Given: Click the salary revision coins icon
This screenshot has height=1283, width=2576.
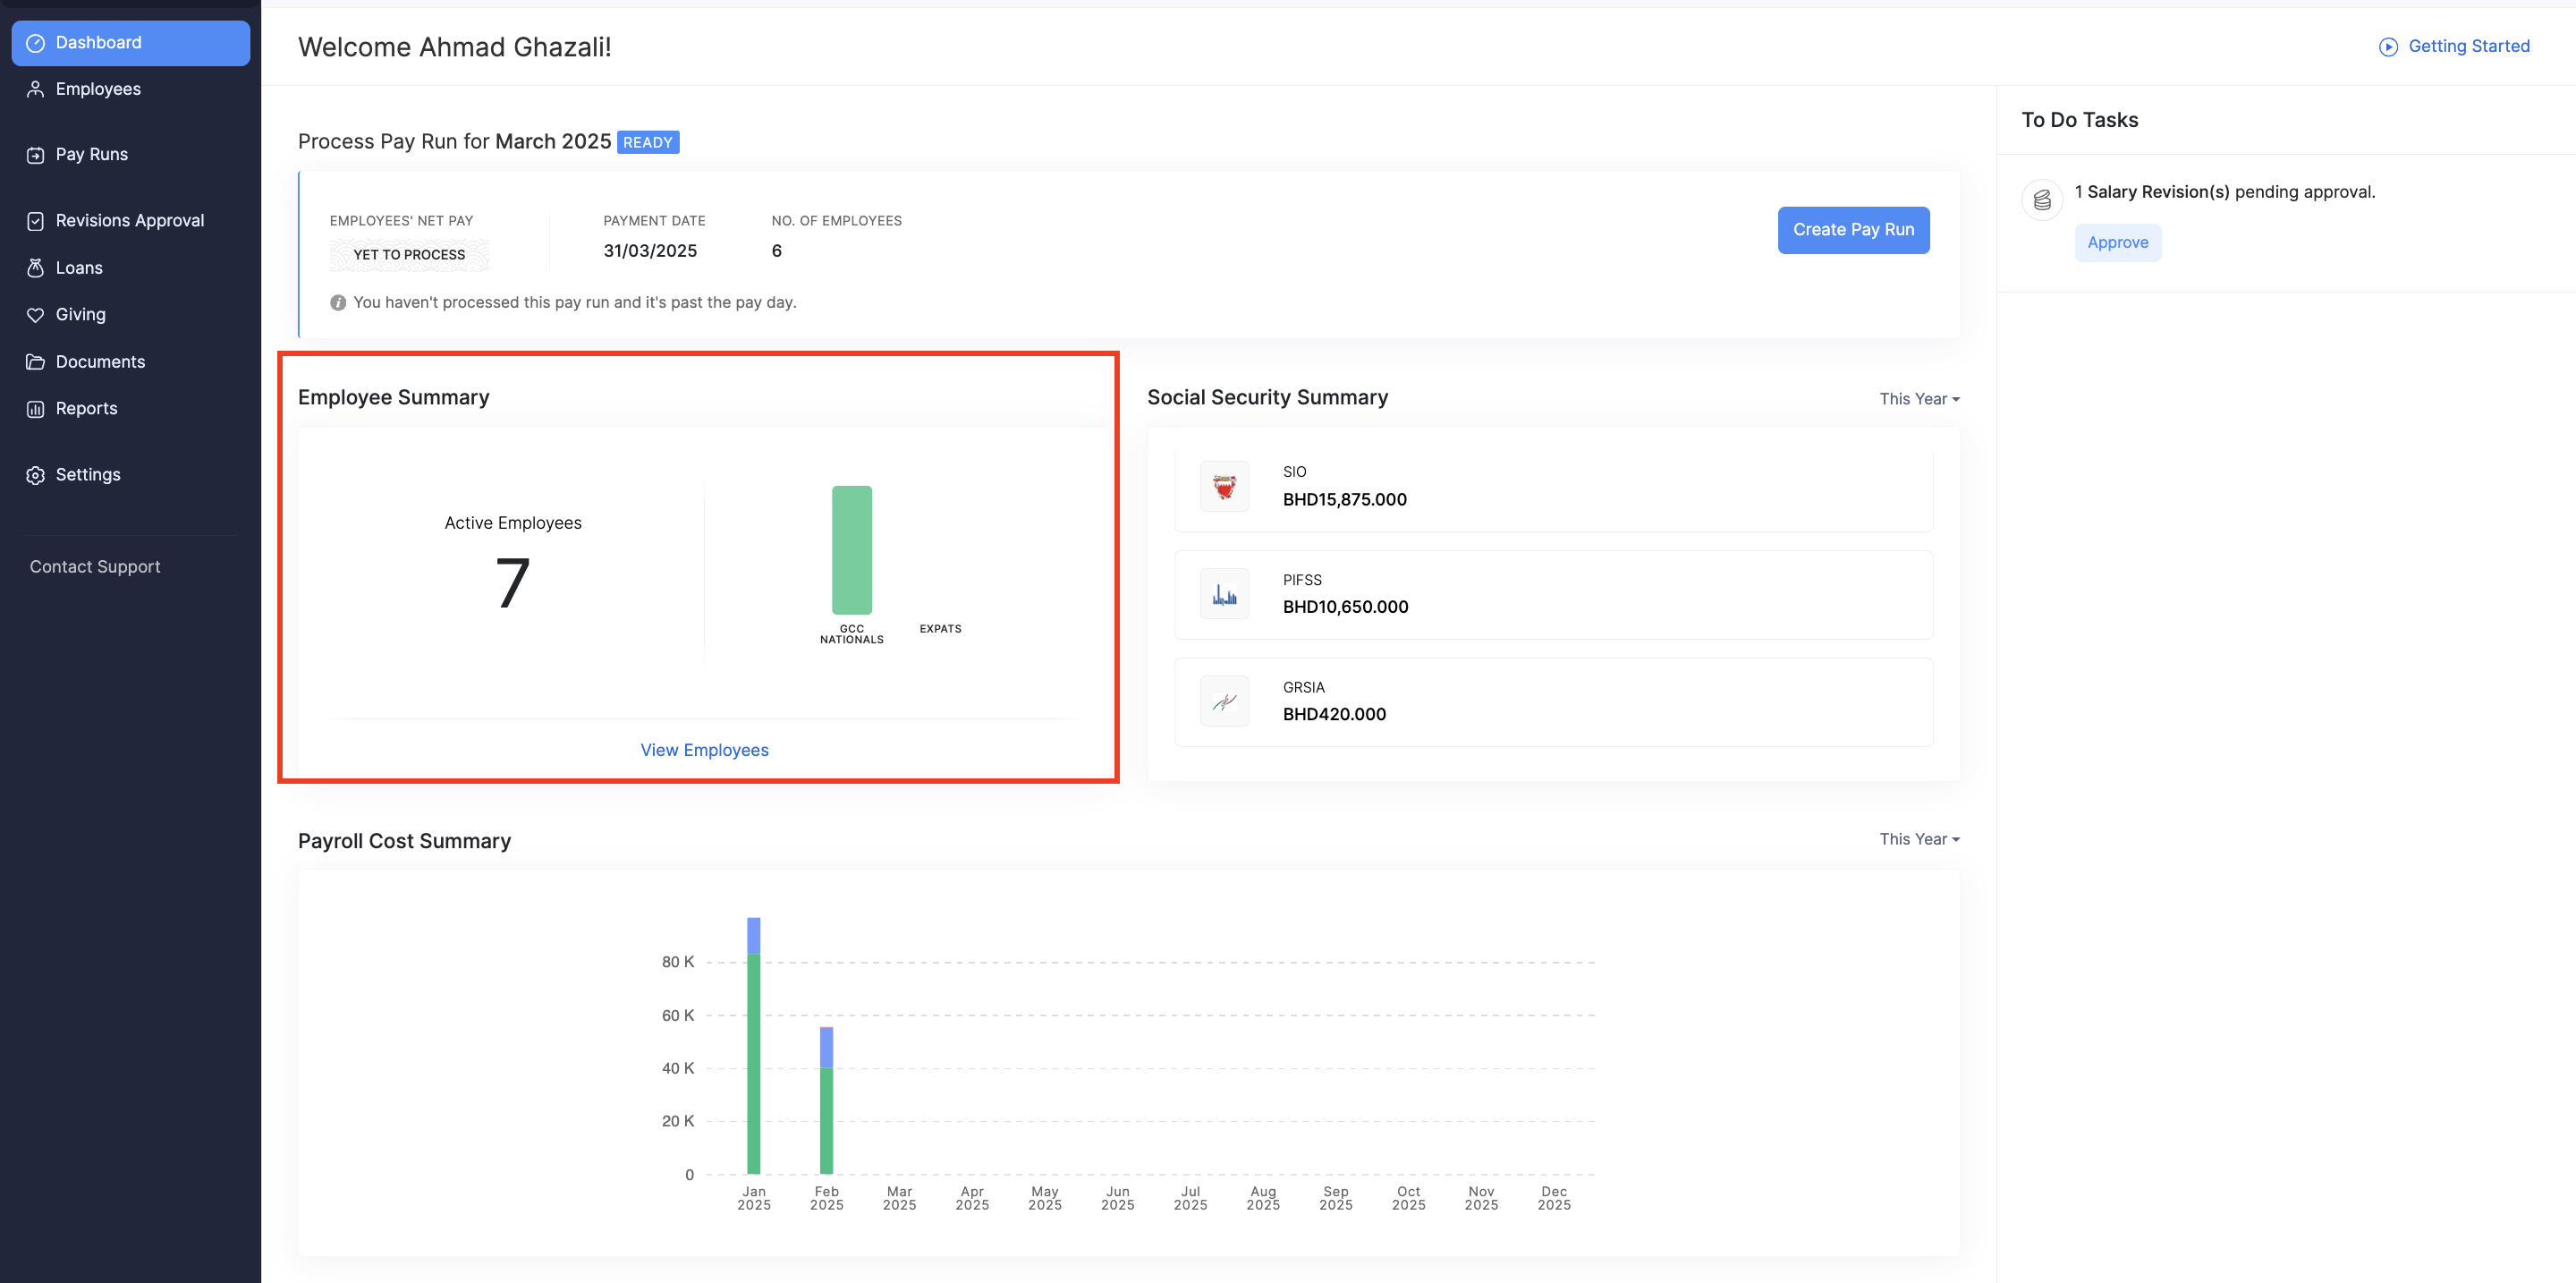Looking at the screenshot, I should click(2042, 199).
